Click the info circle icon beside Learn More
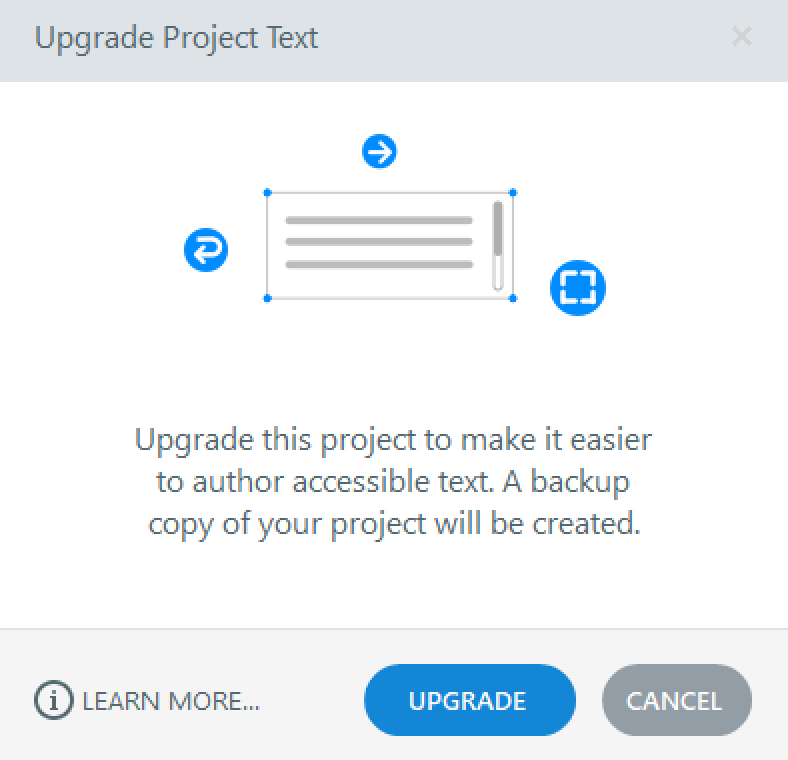 point(54,701)
